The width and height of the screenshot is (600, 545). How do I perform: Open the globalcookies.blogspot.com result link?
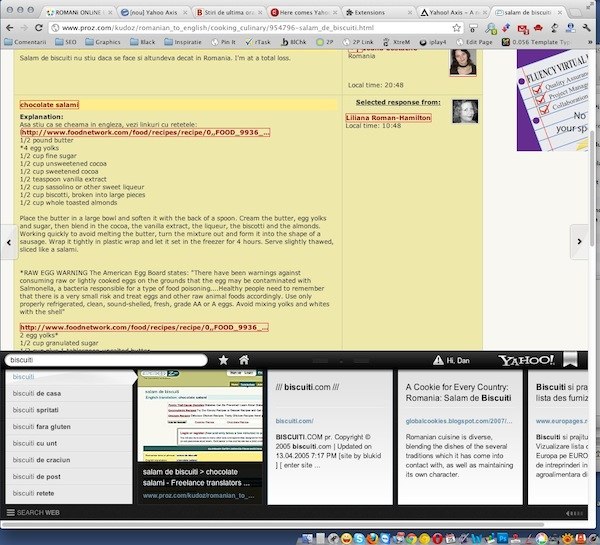(x=459, y=421)
